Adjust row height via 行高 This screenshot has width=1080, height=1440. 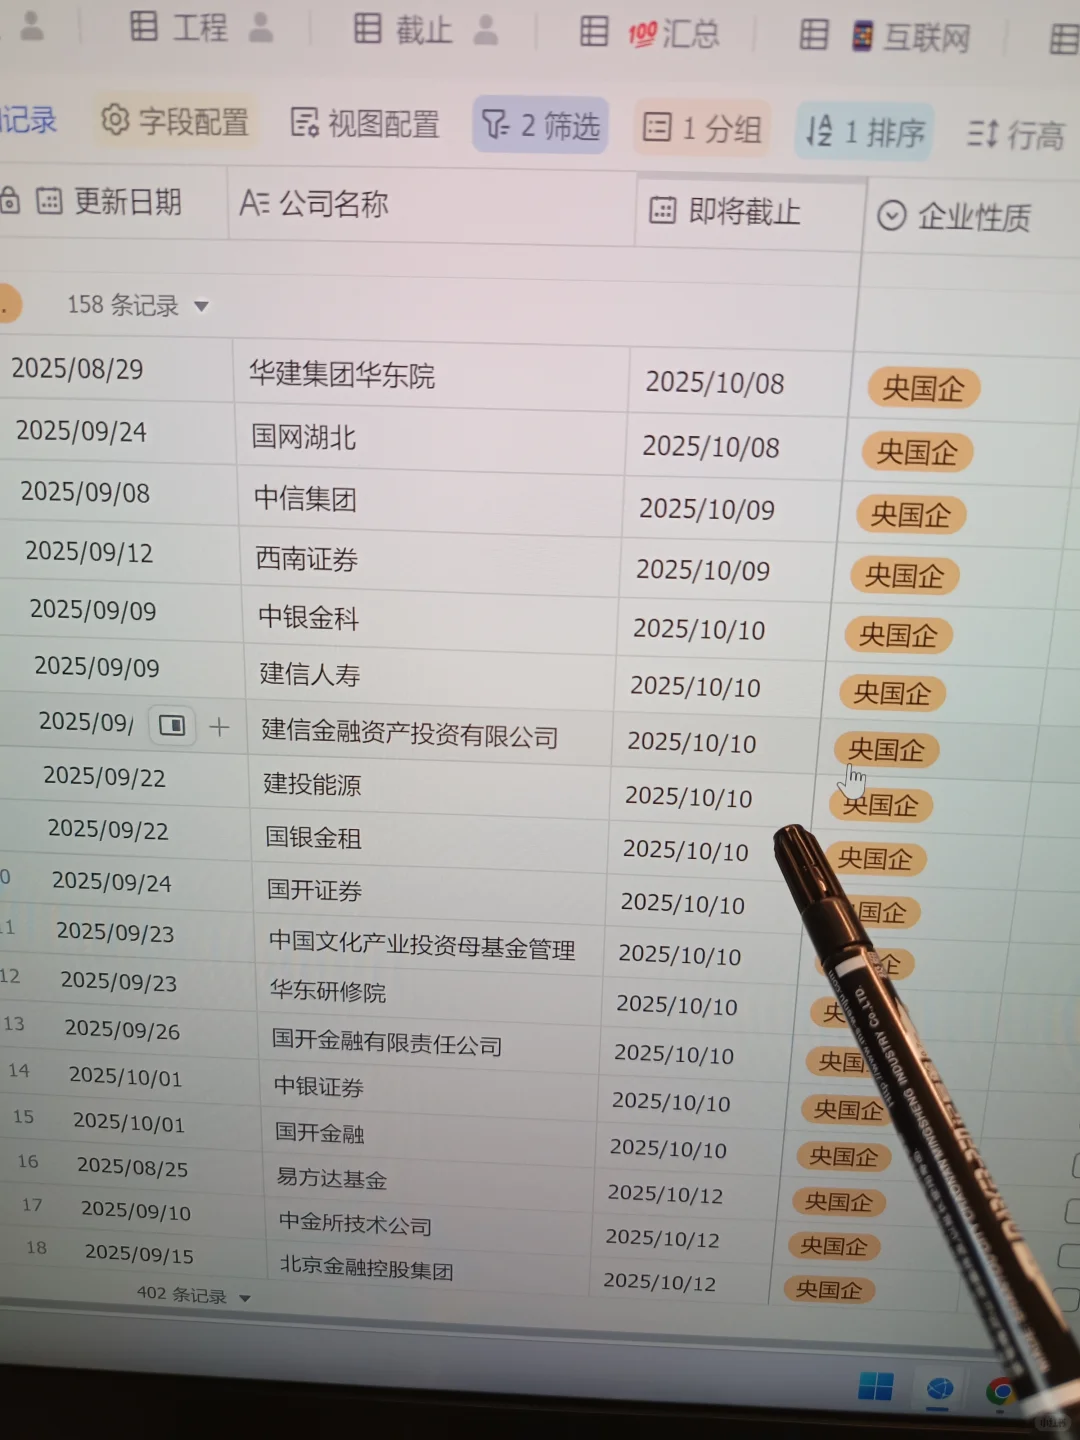(x=1016, y=134)
